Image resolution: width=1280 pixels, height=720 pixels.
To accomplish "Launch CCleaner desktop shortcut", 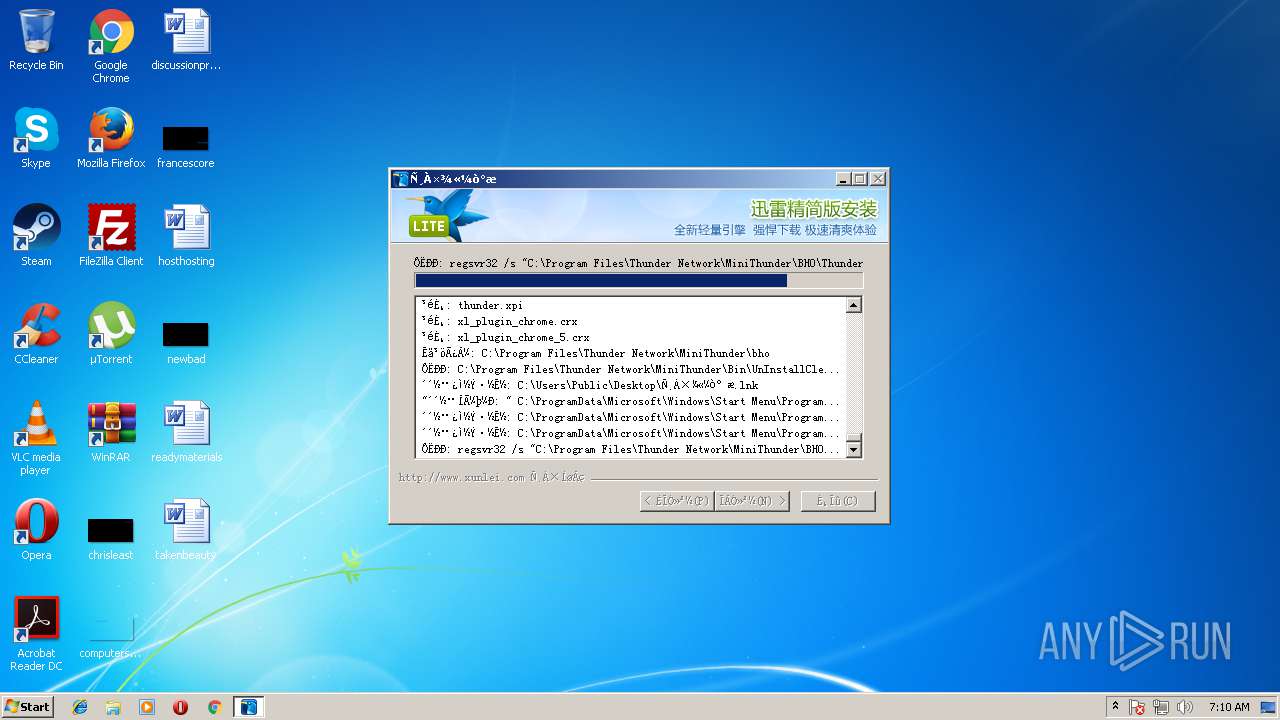I will pos(36,334).
